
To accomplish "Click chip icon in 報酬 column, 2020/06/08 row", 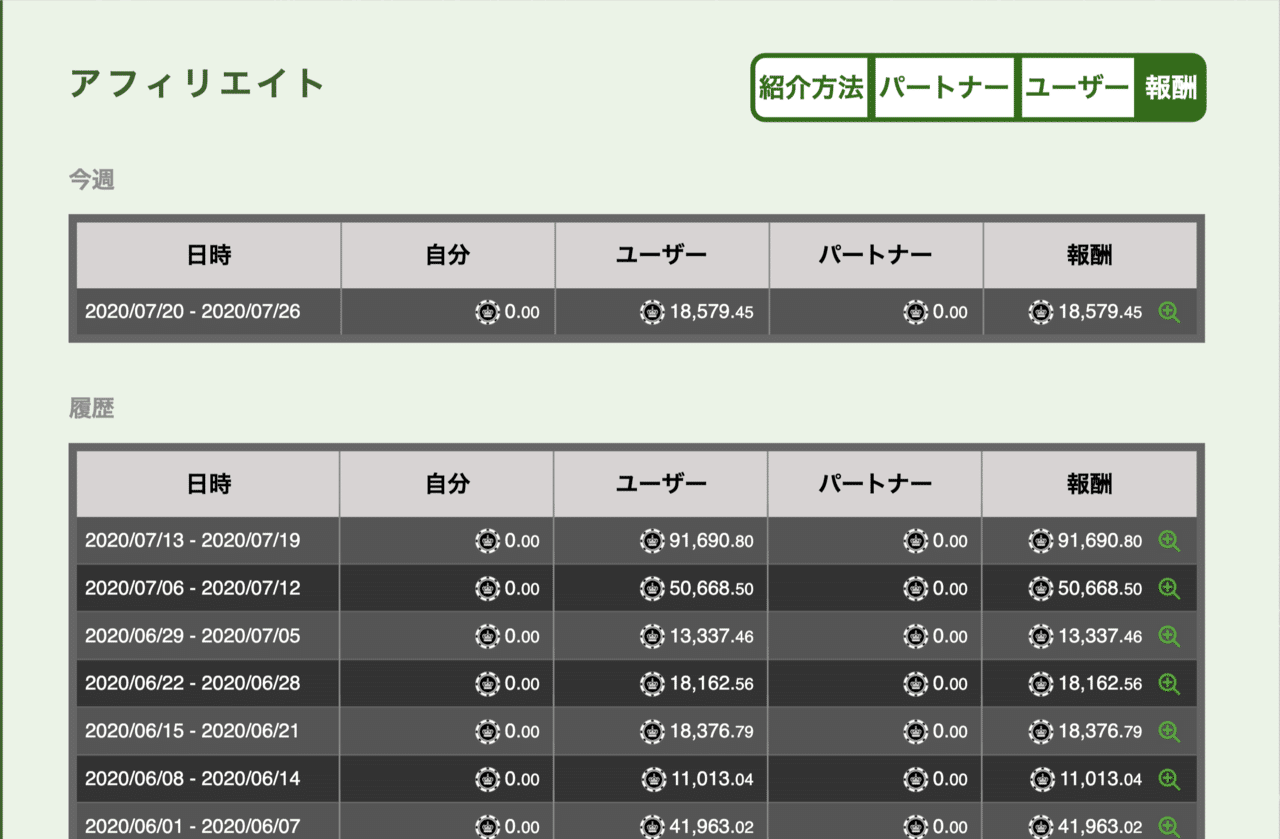I will point(1041,779).
